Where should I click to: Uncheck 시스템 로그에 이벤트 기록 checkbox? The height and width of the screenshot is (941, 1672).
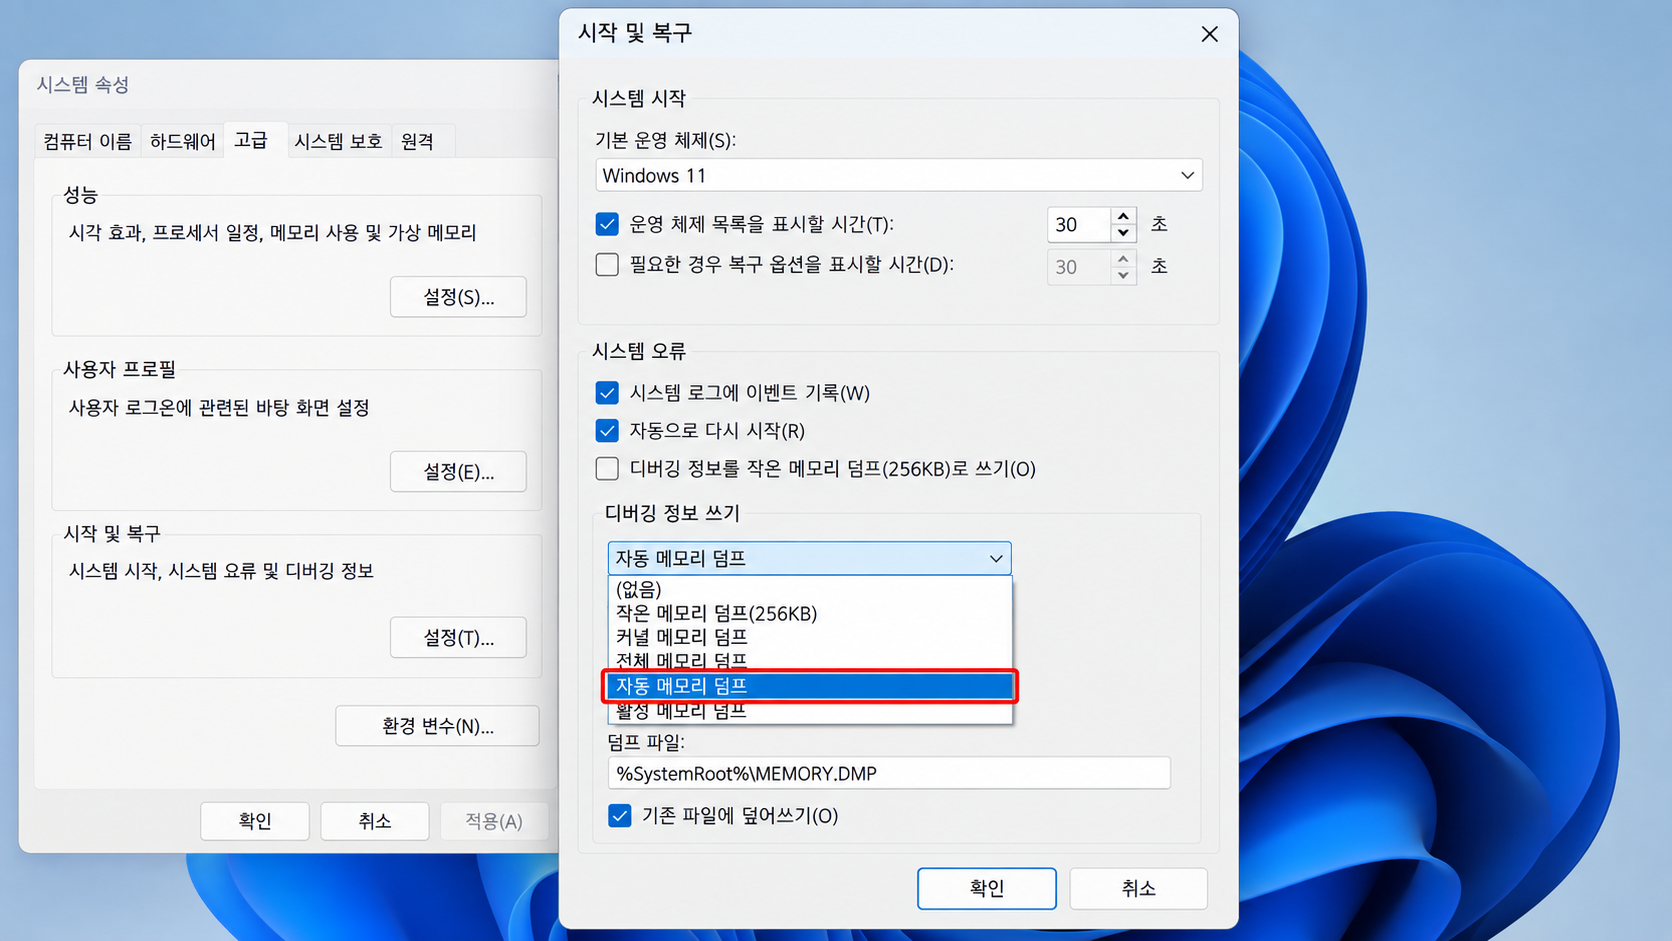point(607,393)
